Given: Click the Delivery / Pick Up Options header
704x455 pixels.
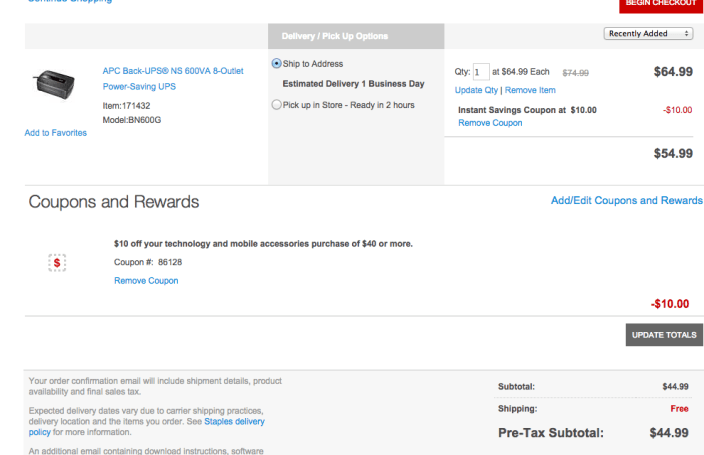Looking at the screenshot, I should click(x=334, y=37).
